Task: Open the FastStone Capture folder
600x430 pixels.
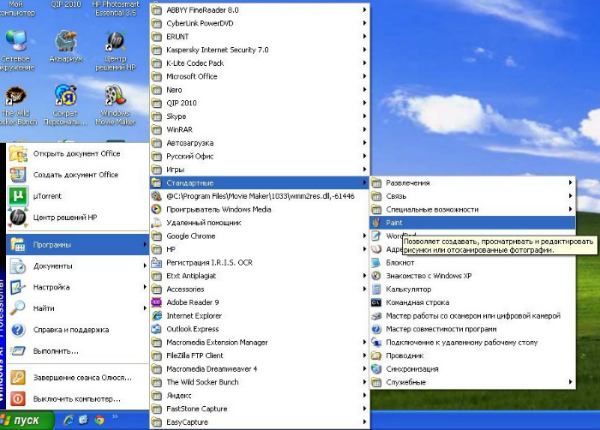Action: [259, 409]
